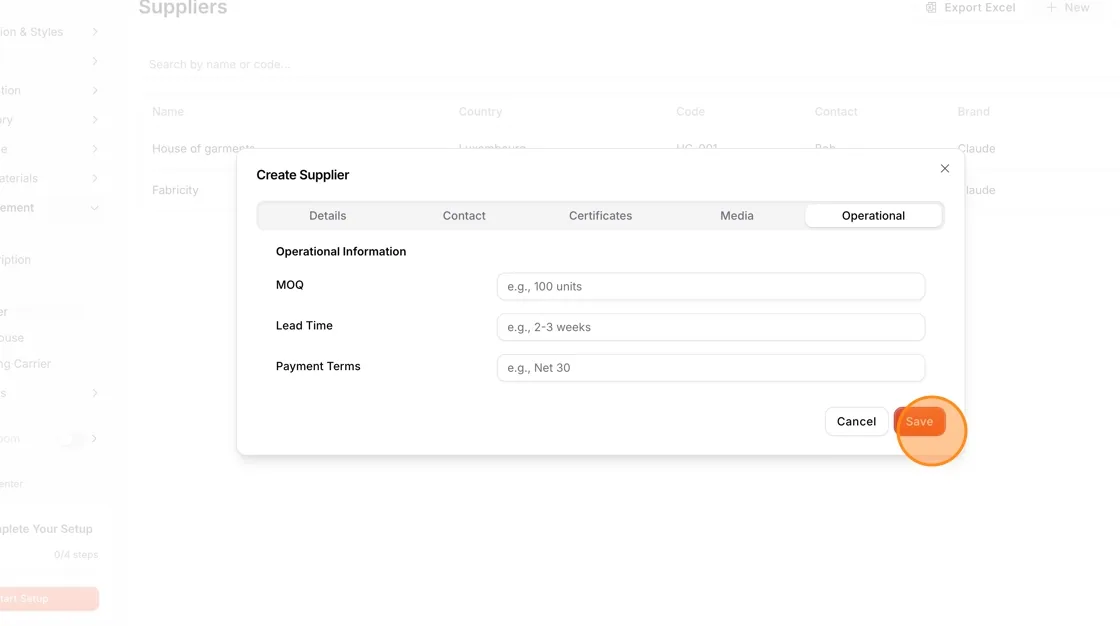Click the Start Setup button
The height and width of the screenshot is (626, 1120).
coord(49,599)
